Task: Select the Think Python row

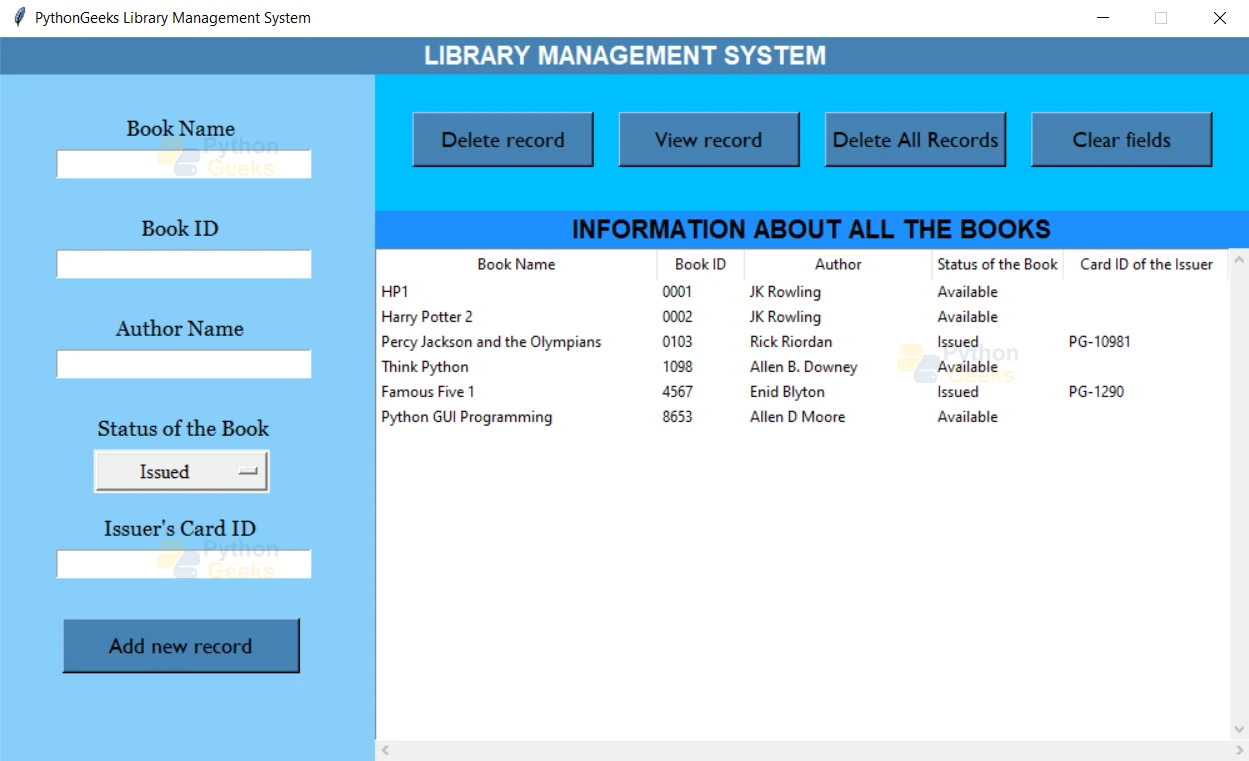Action: (802, 367)
